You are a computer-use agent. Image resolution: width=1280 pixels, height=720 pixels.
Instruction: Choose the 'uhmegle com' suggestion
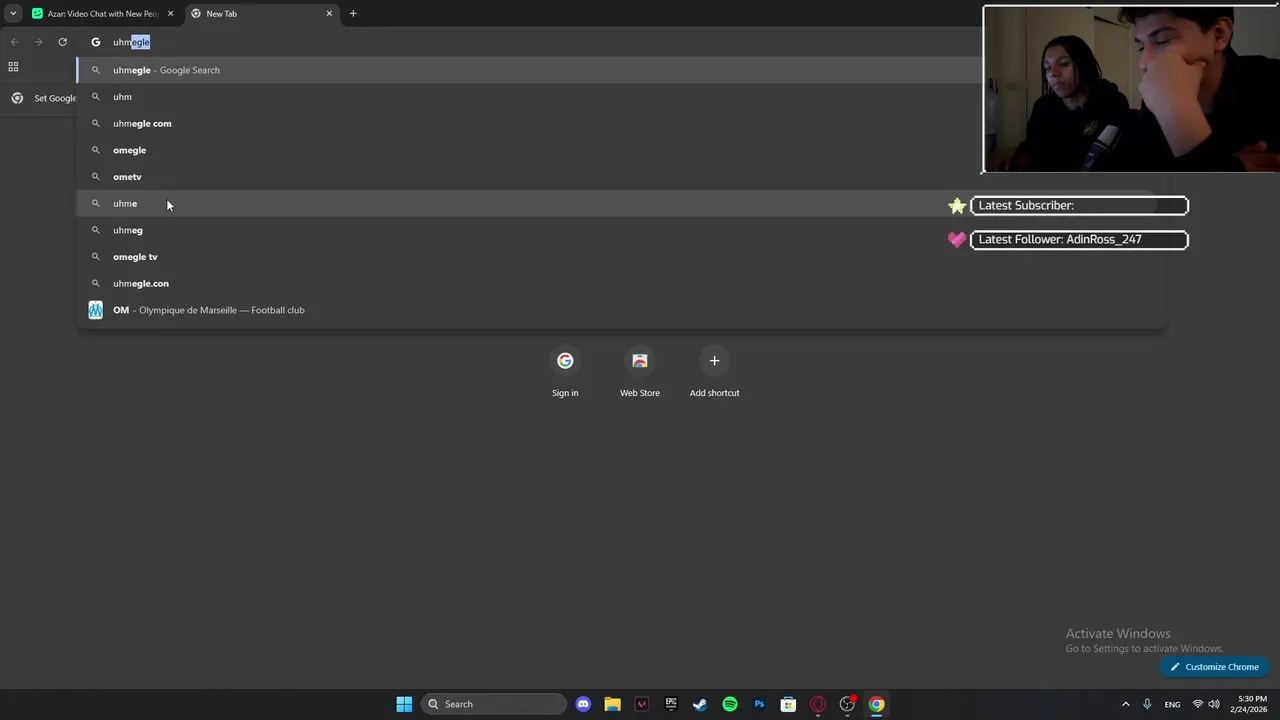[621, 123]
